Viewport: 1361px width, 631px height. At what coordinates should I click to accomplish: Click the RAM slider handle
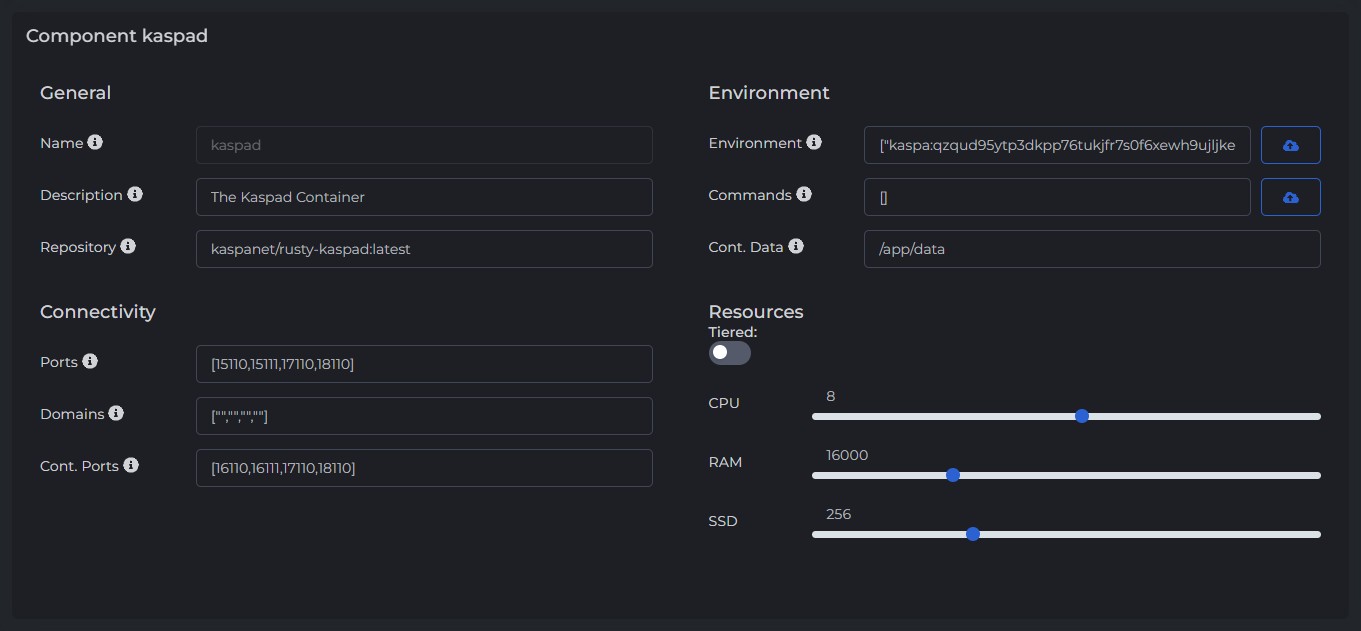953,475
